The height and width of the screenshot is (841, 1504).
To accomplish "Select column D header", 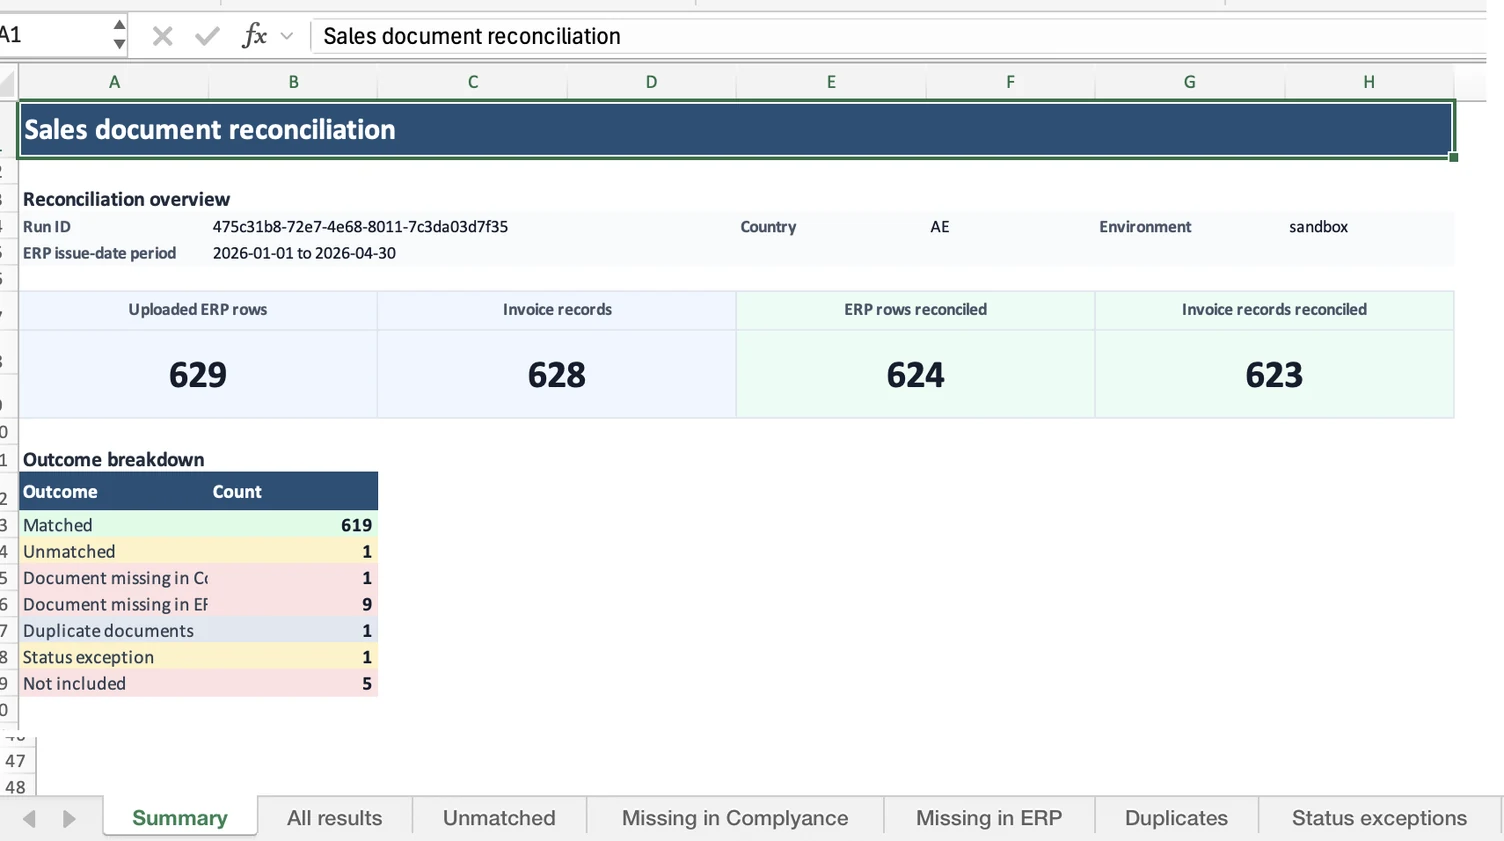I will 651,82.
